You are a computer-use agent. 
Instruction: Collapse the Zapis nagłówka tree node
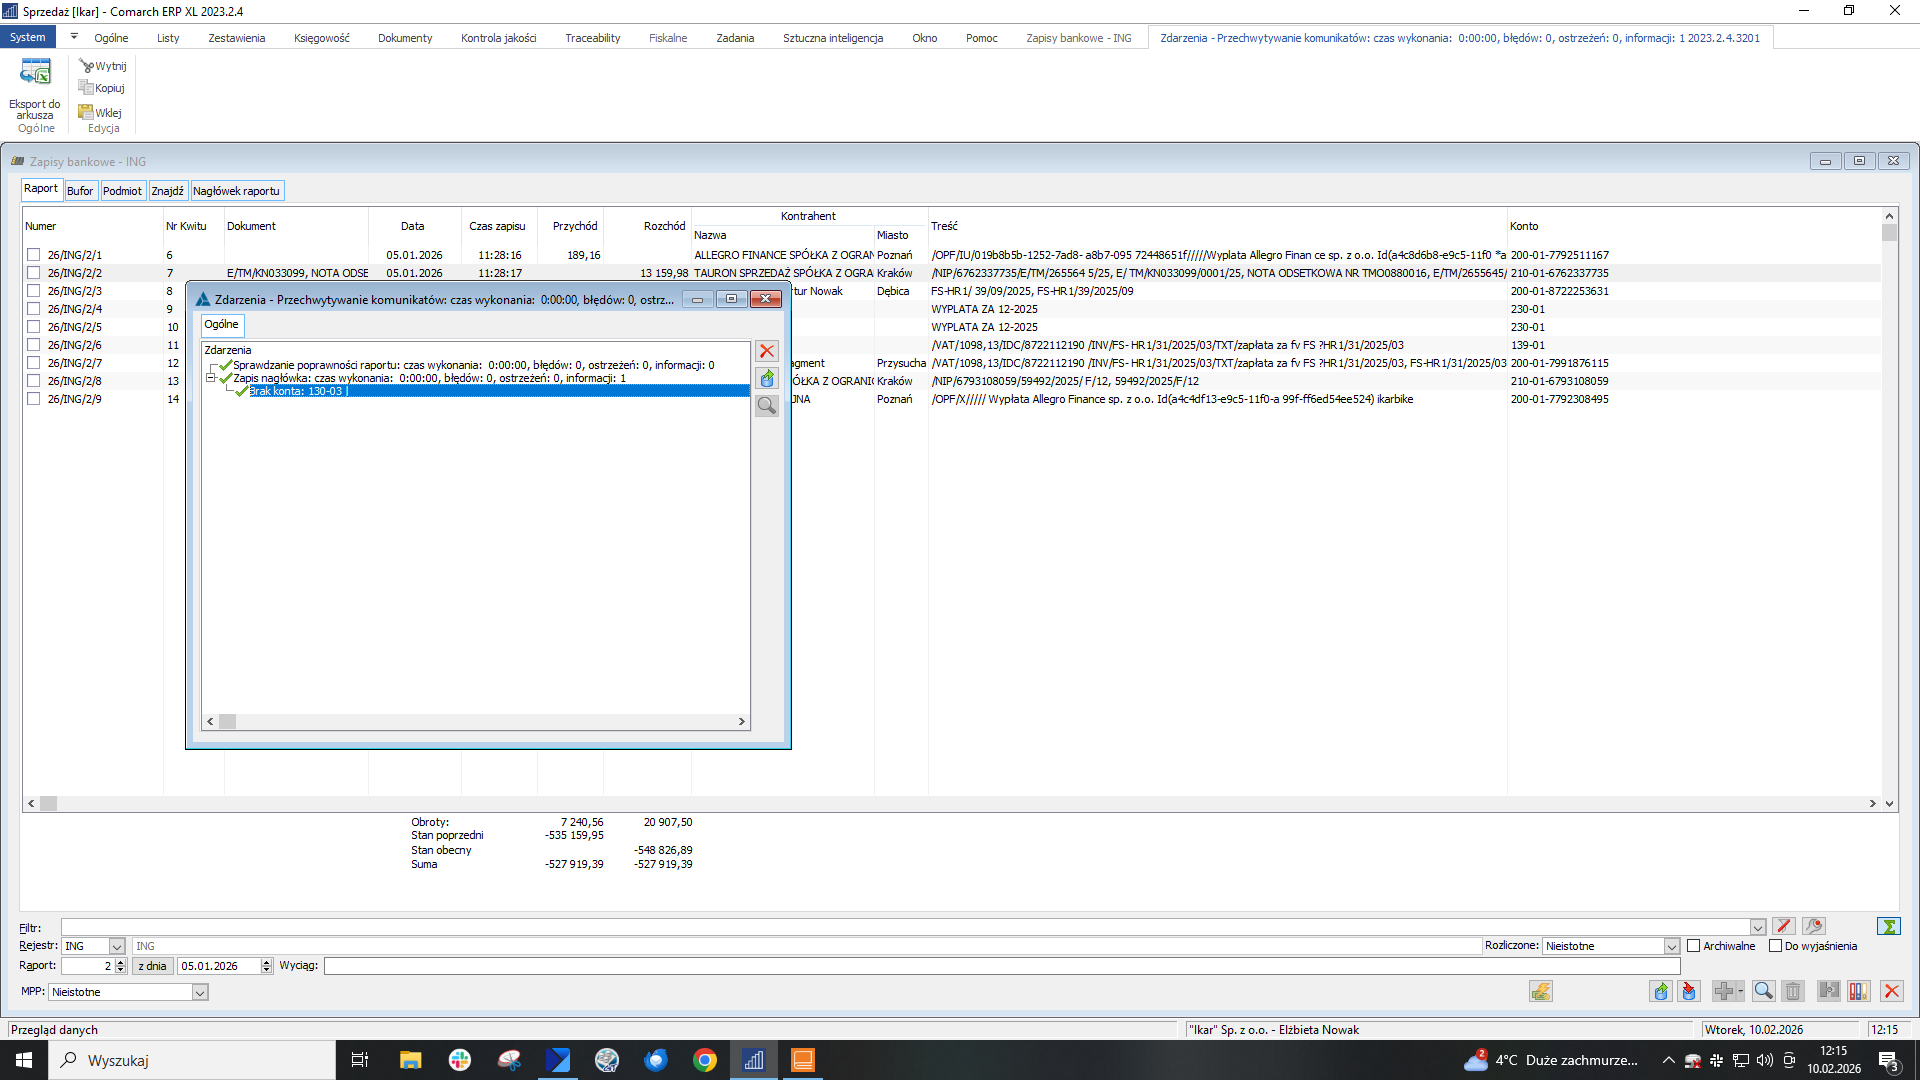[x=211, y=379]
